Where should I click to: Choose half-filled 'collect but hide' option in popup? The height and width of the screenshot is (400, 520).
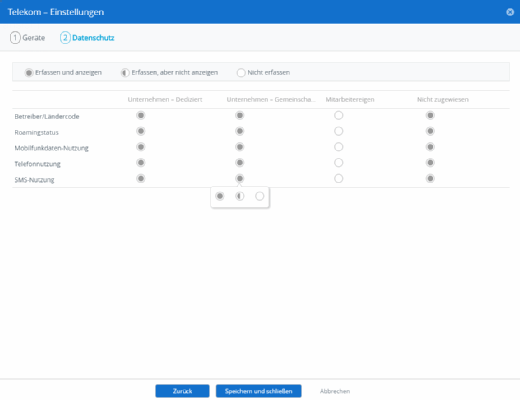[x=240, y=196]
